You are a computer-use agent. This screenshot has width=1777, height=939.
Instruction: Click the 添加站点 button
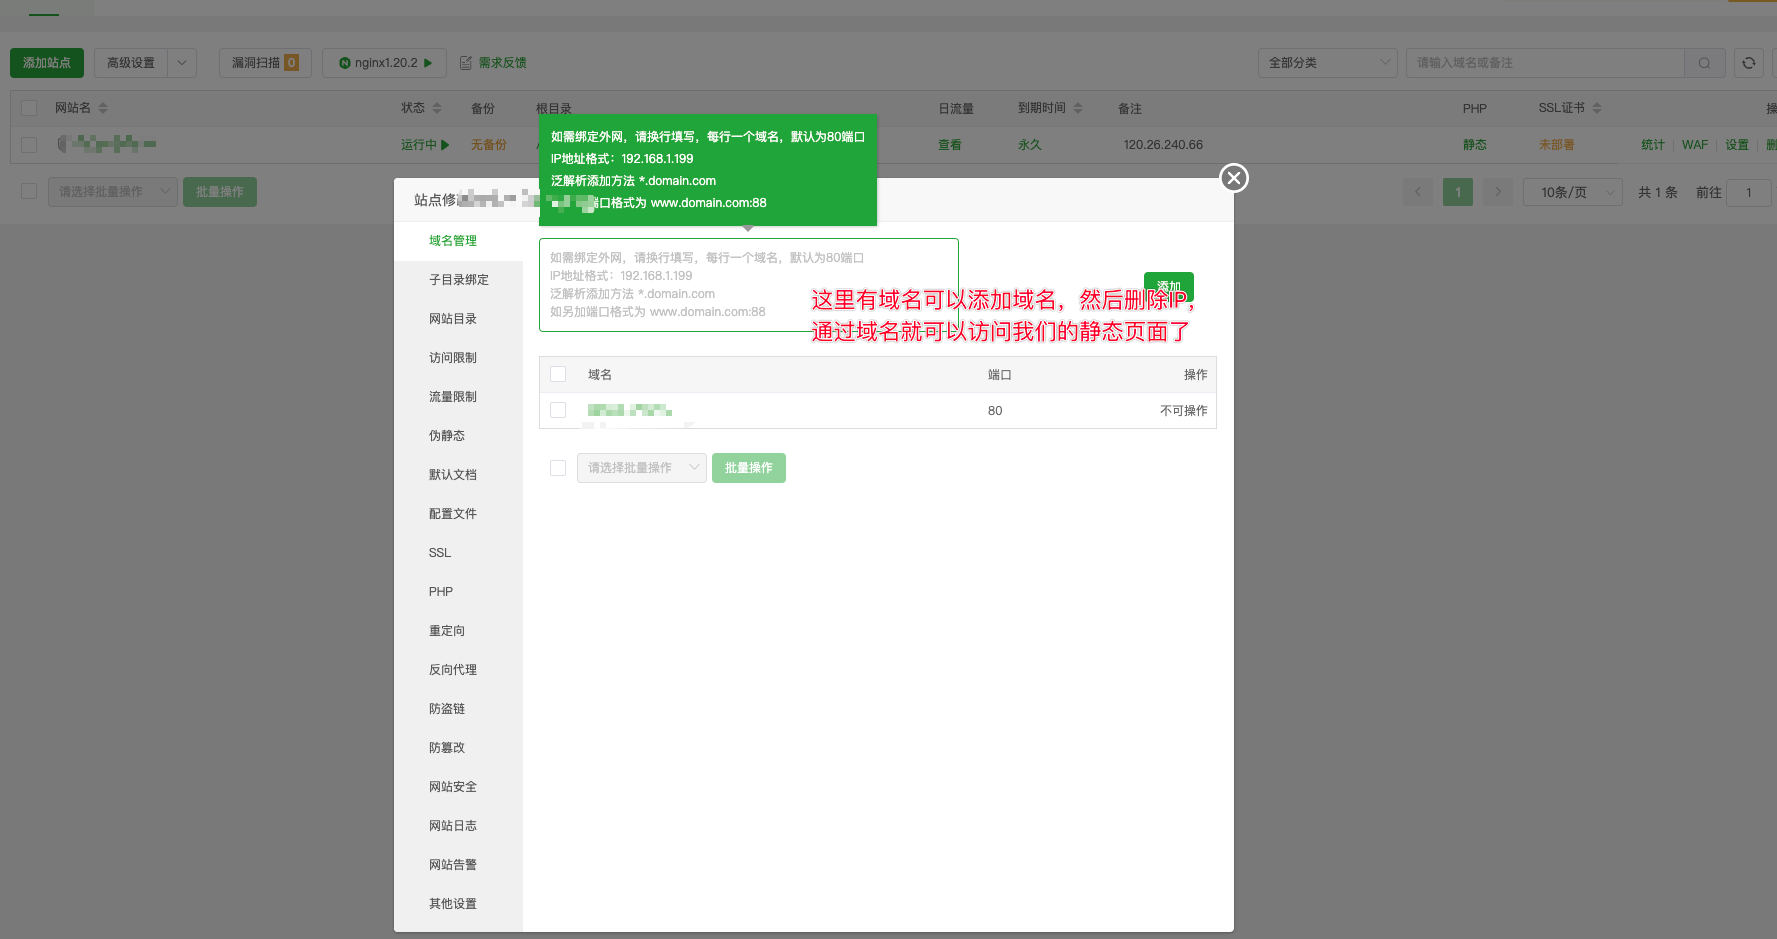coord(47,63)
